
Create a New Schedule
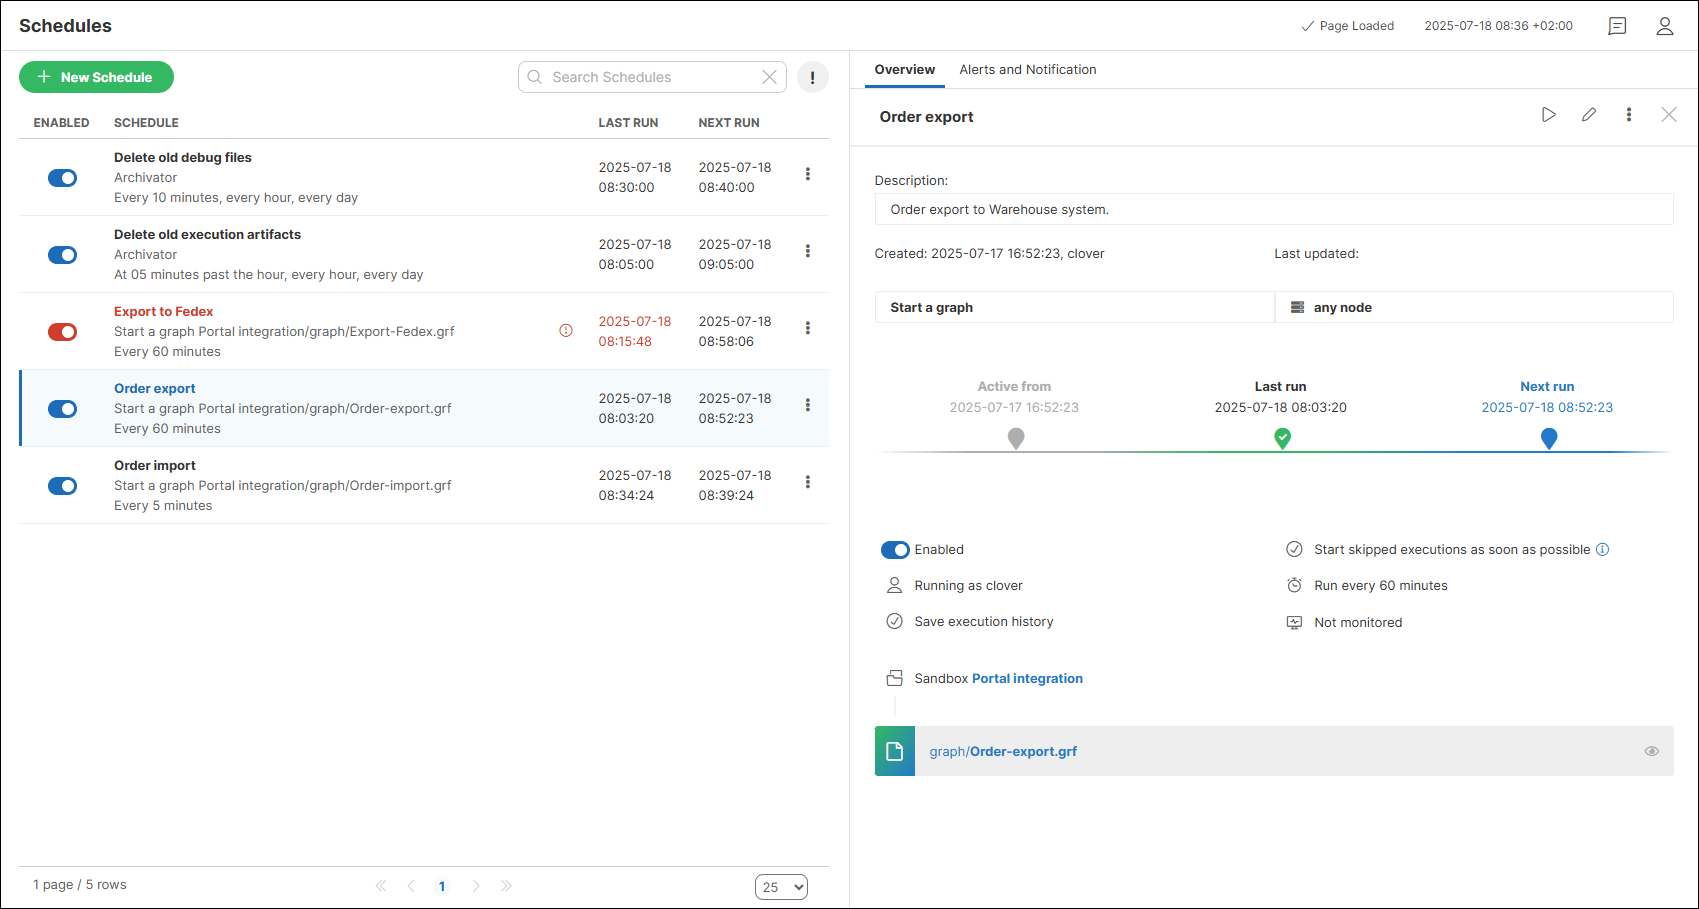96,77
